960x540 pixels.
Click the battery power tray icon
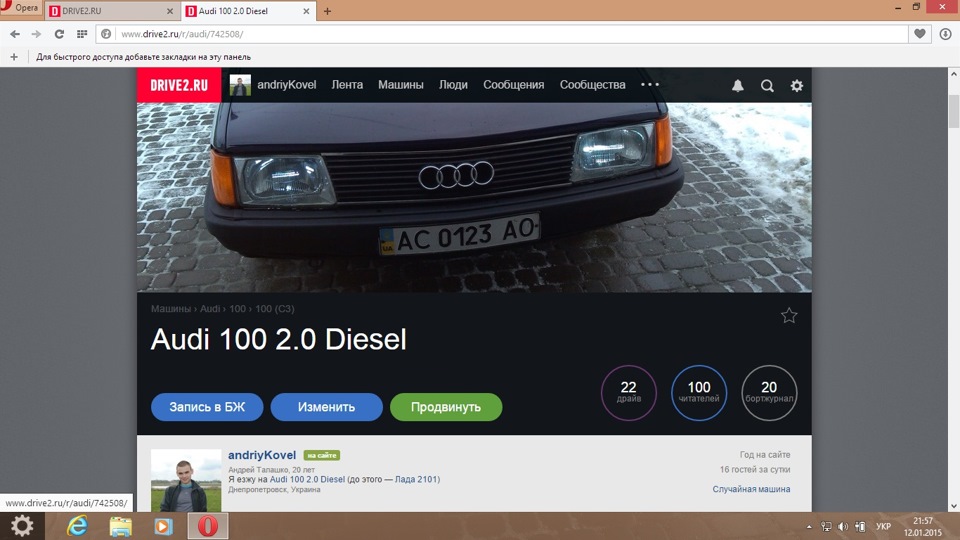click(860, 527)
